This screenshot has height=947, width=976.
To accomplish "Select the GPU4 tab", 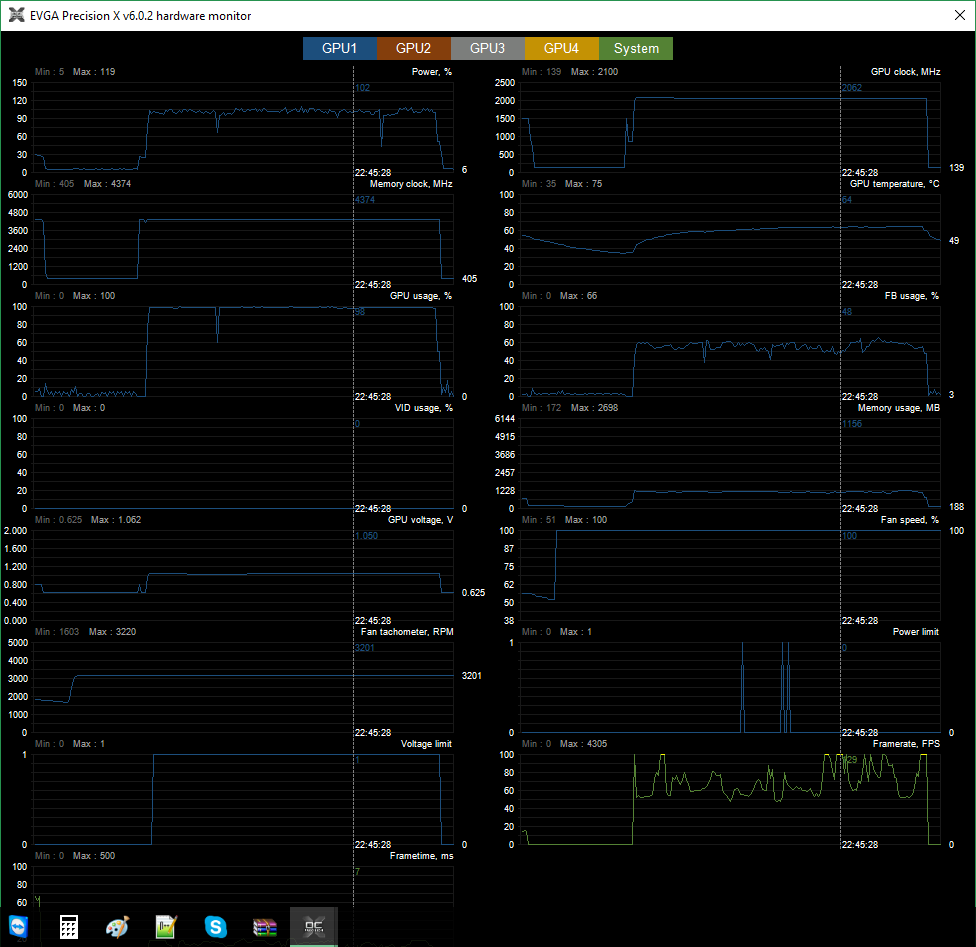I will (x=561, y=49).
